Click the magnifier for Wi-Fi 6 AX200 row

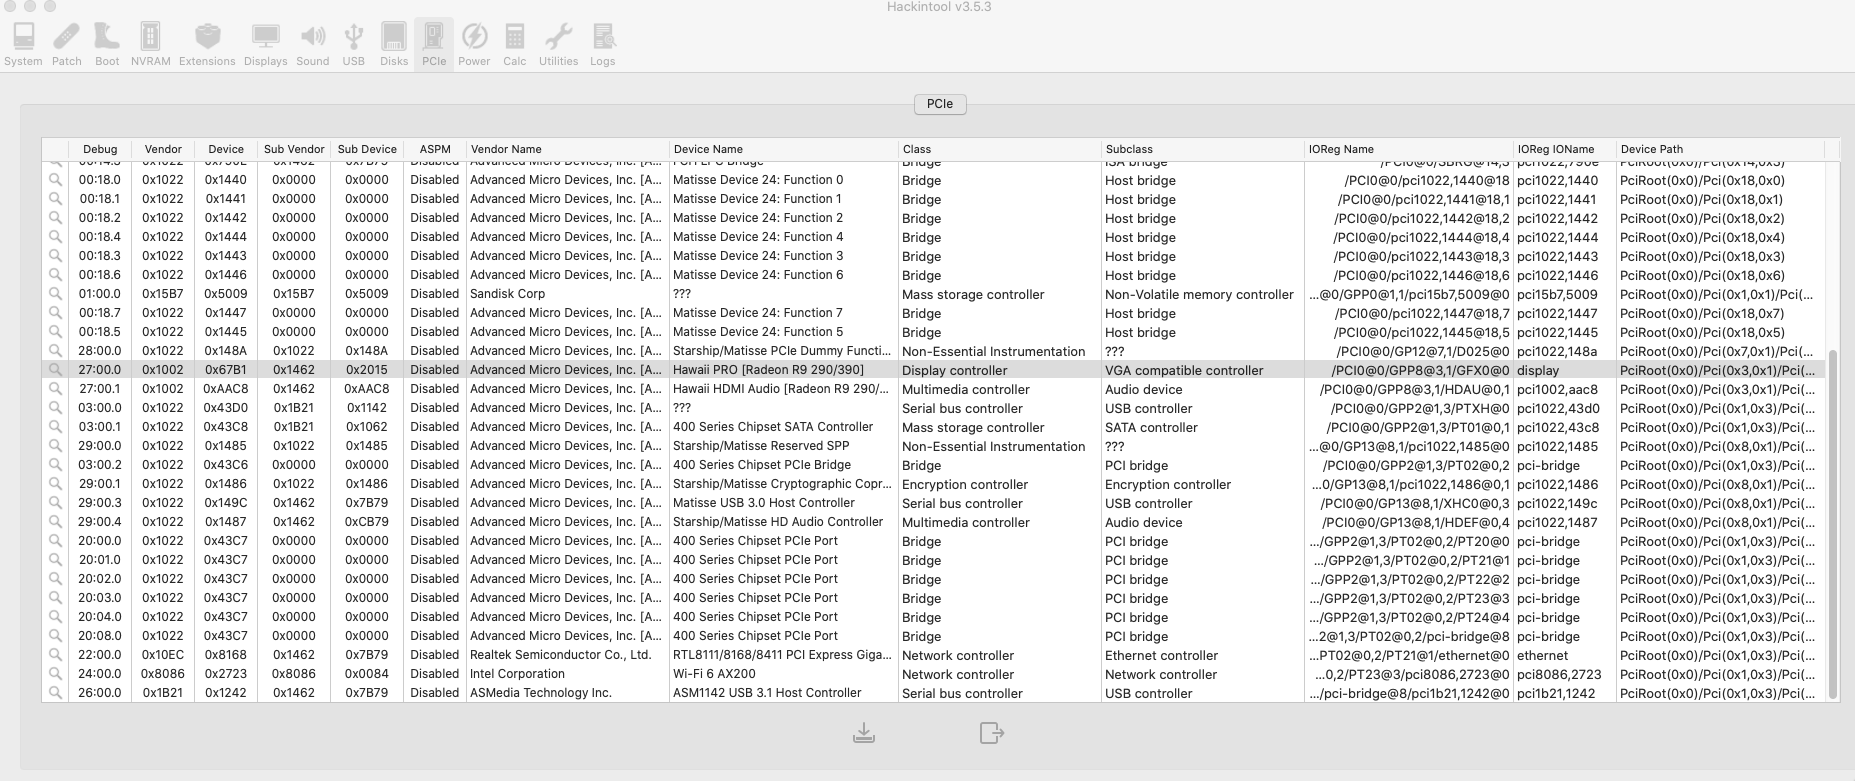point(55,674)
